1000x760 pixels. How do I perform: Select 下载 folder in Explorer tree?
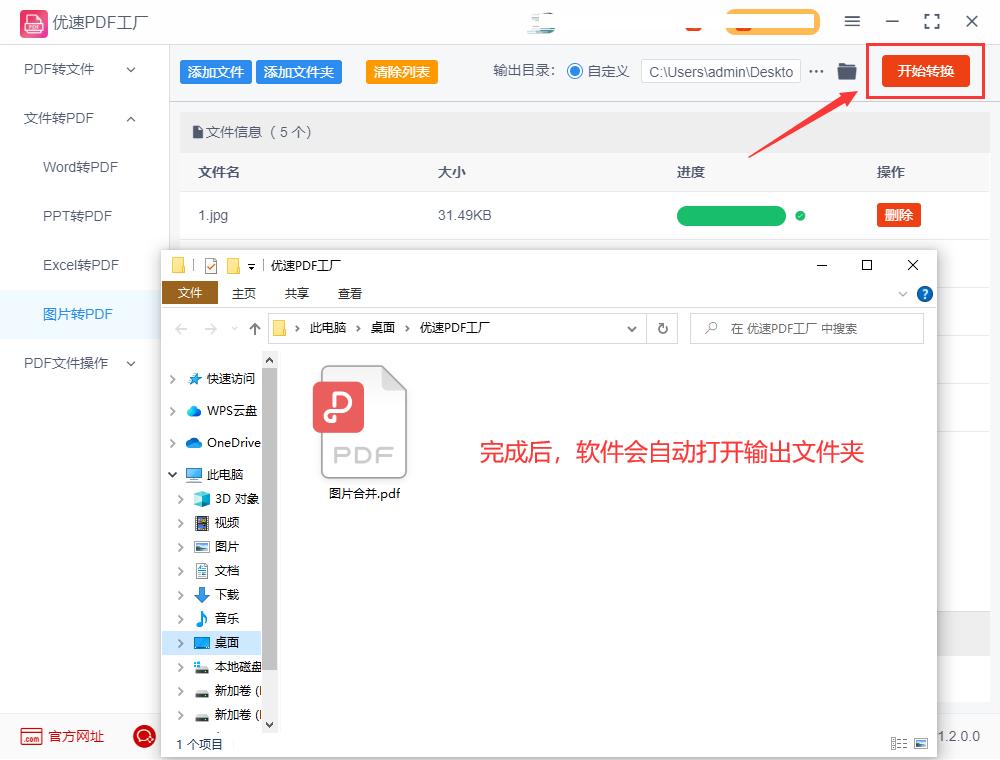[x=217, y=595]
